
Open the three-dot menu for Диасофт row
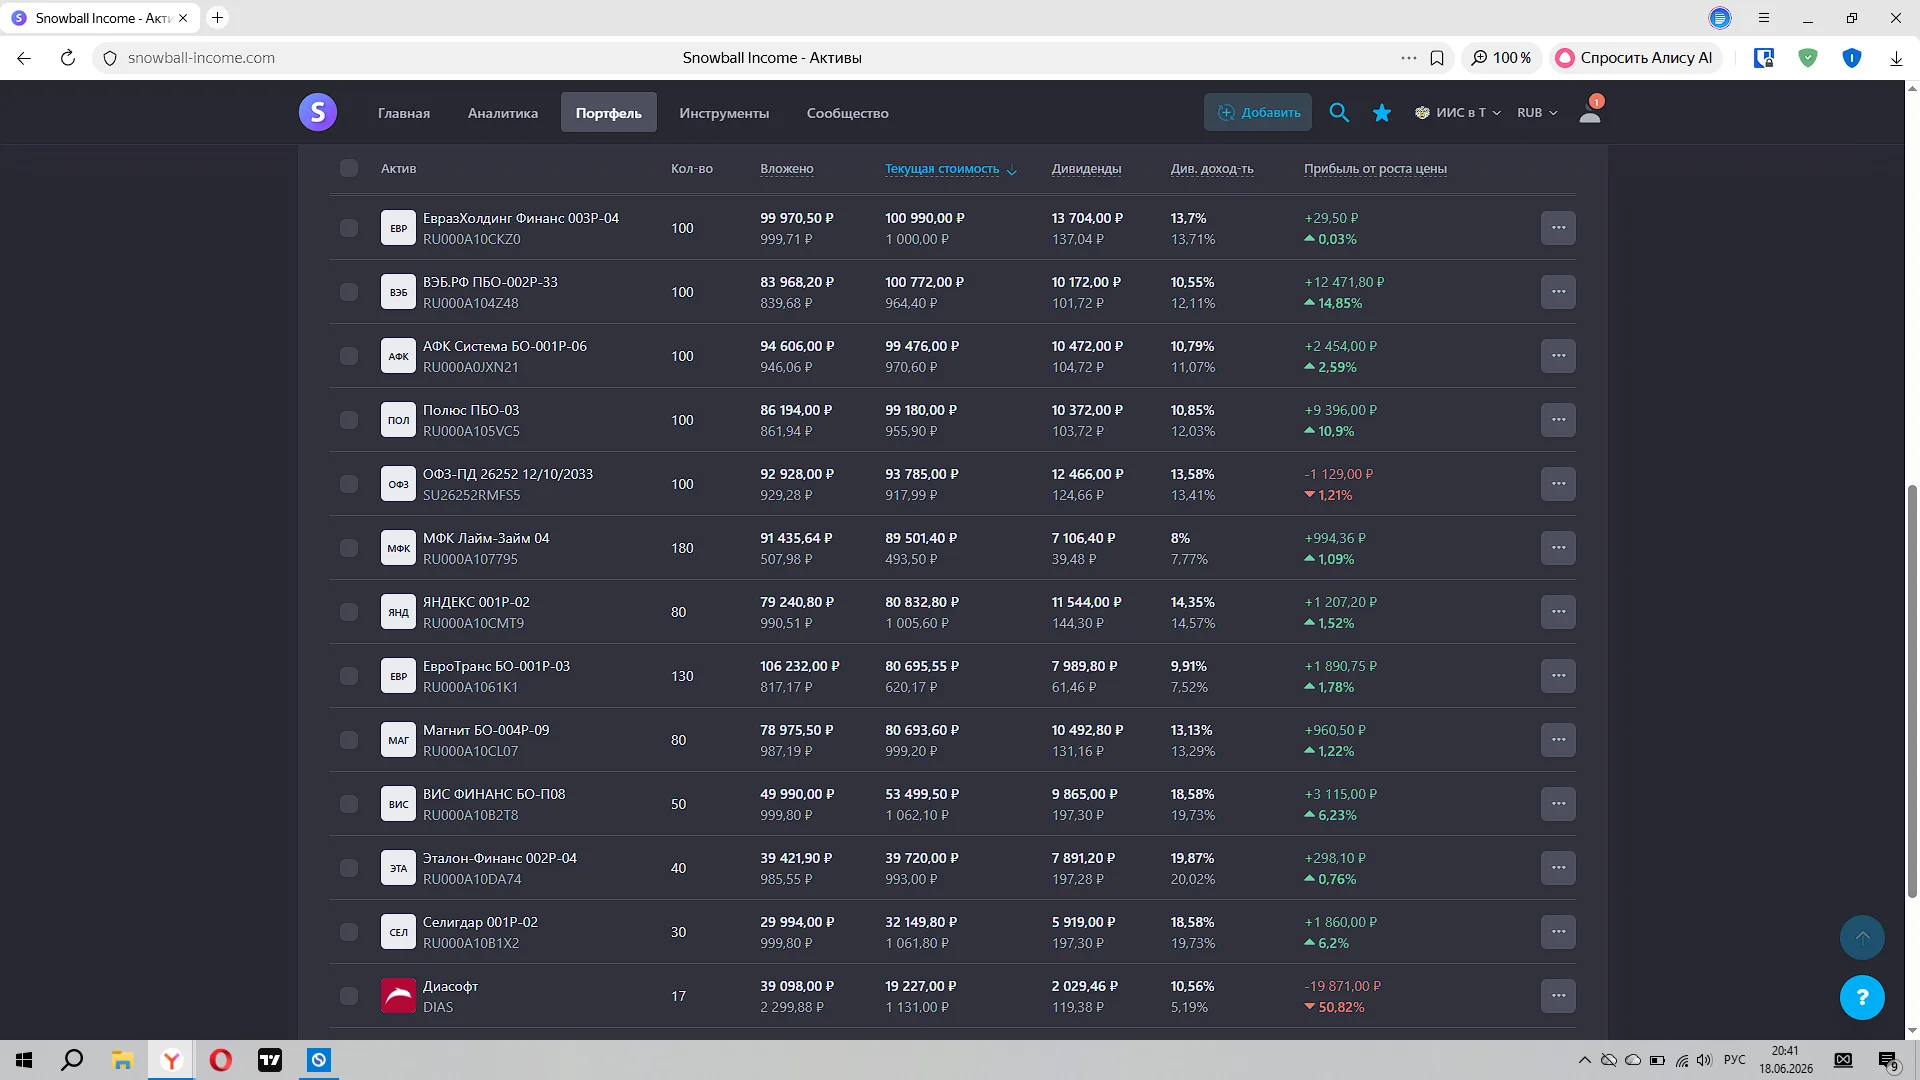click(1558, 996)
